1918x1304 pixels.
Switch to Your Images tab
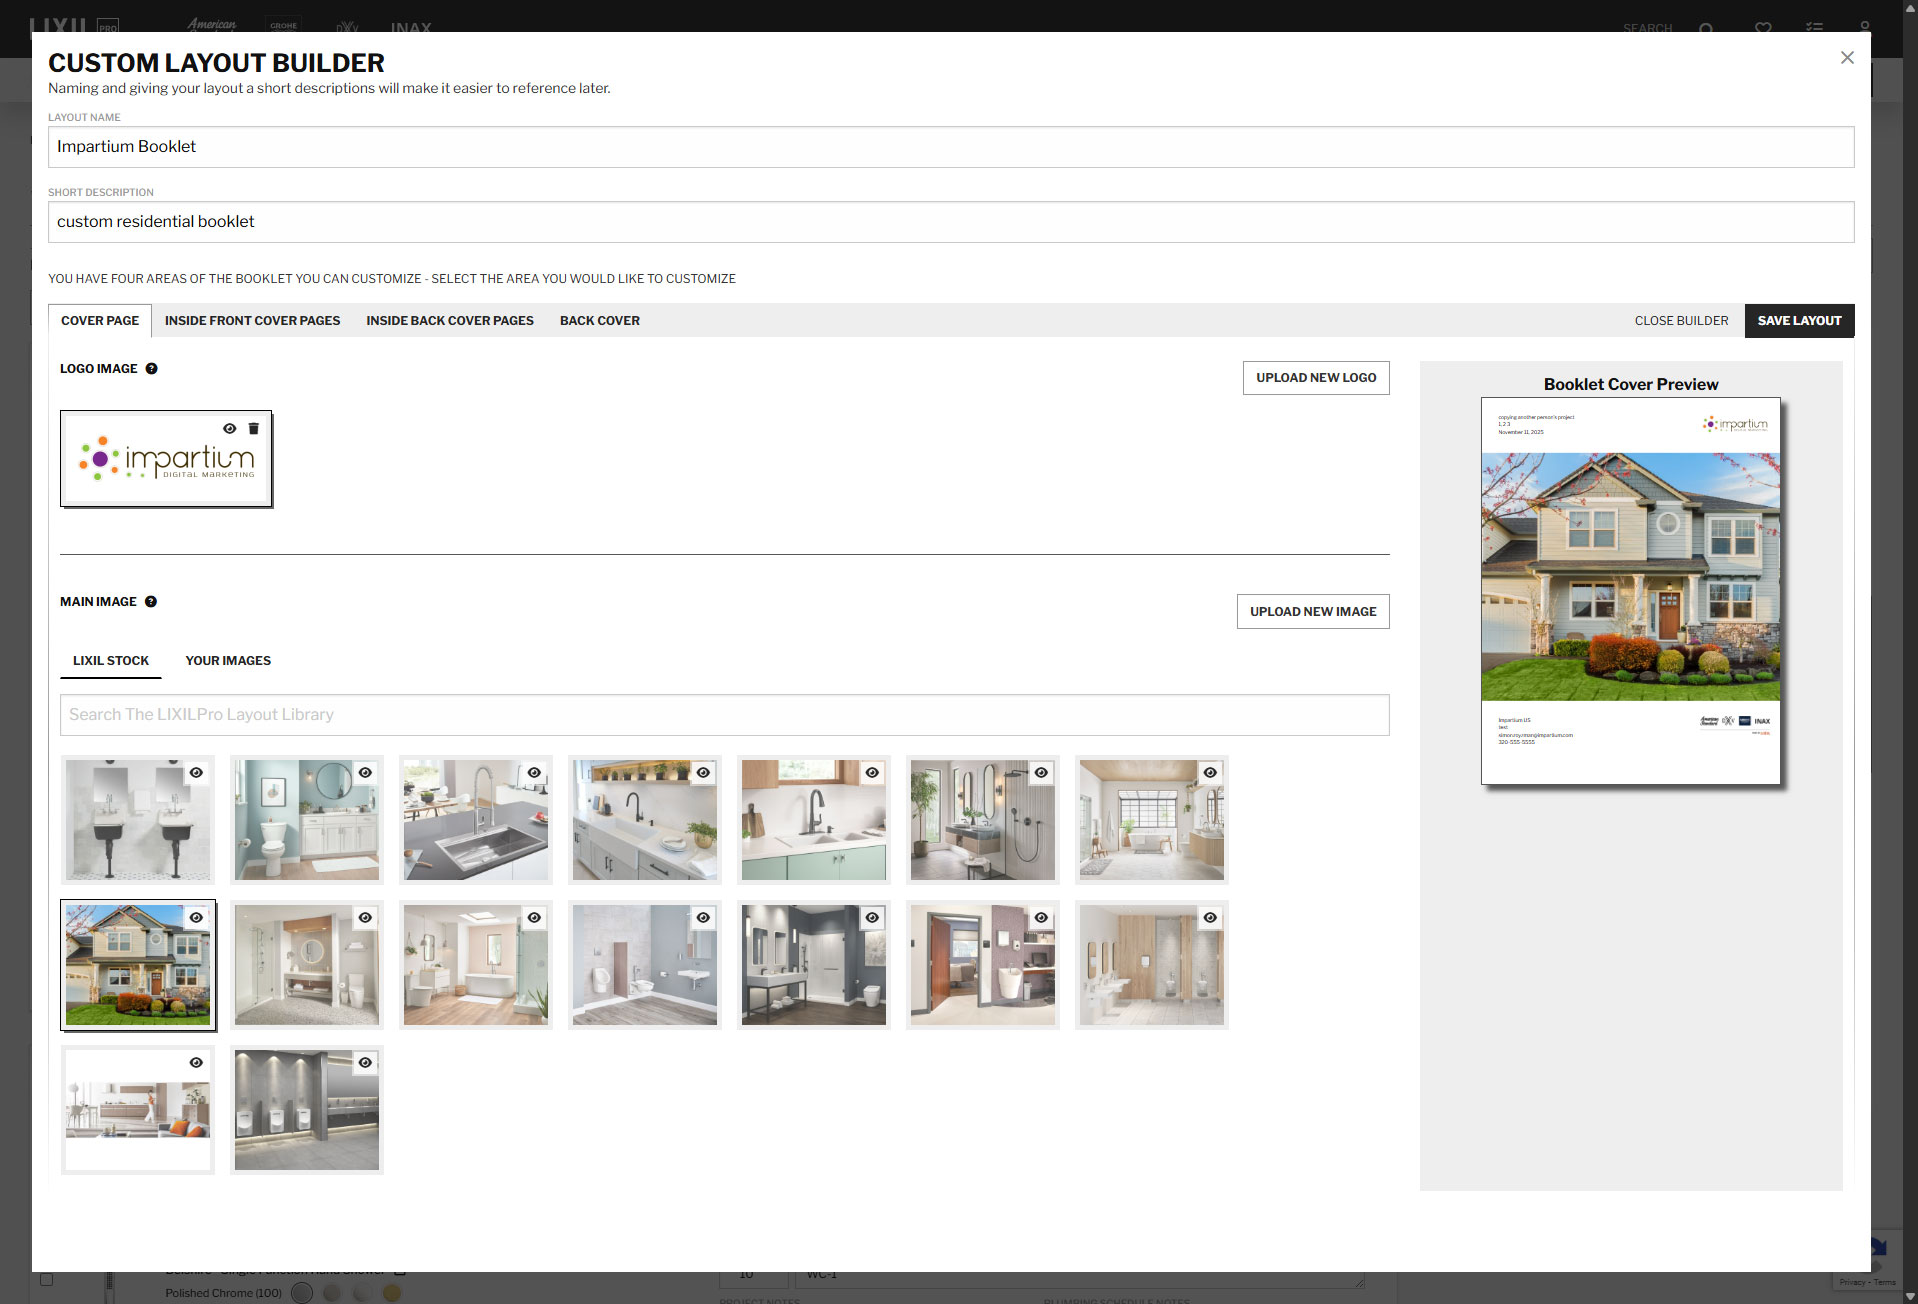pos(228,661)
